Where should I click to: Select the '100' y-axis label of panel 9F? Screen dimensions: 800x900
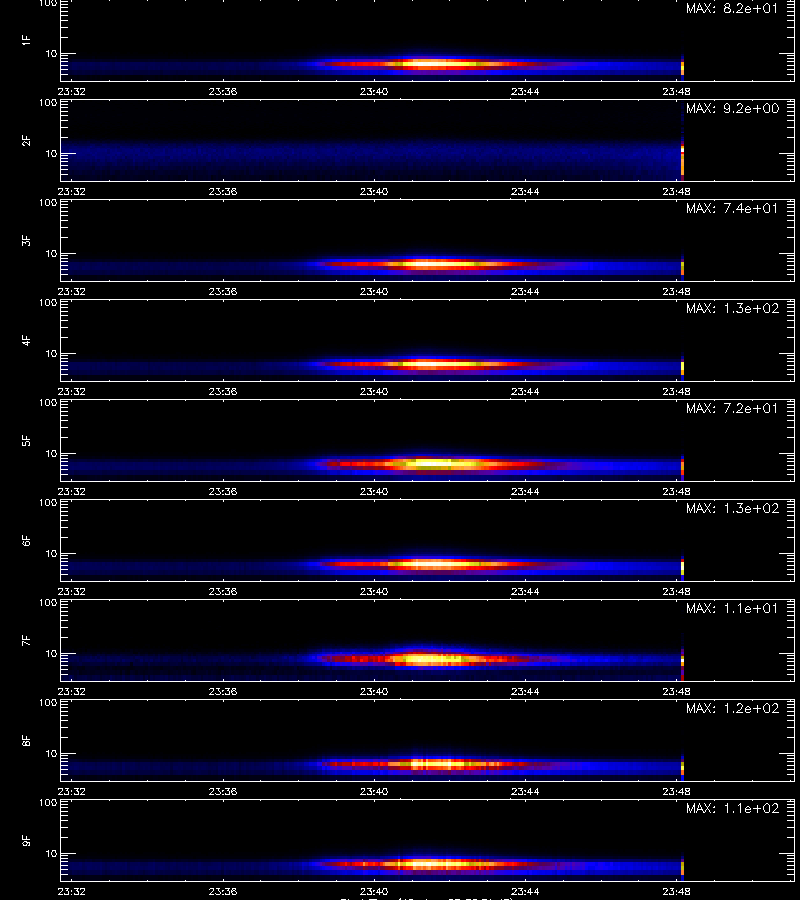tap(48, 803)
